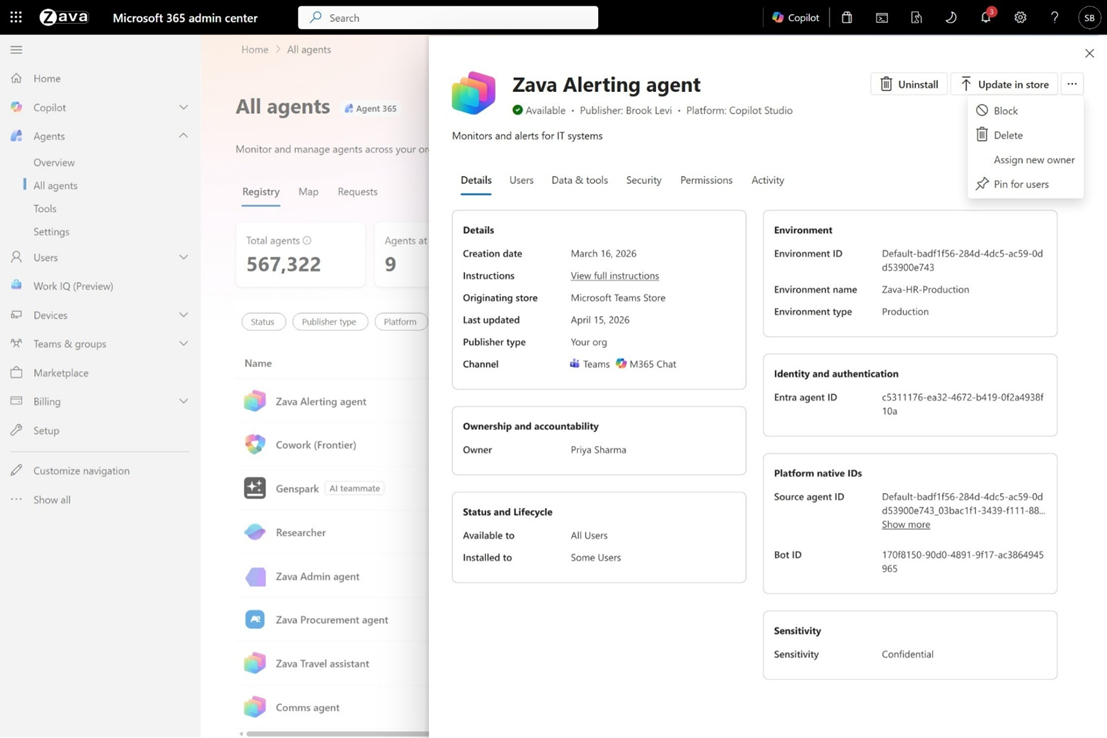
Task: Switch to the Security tab
Action: coord(643,180)
